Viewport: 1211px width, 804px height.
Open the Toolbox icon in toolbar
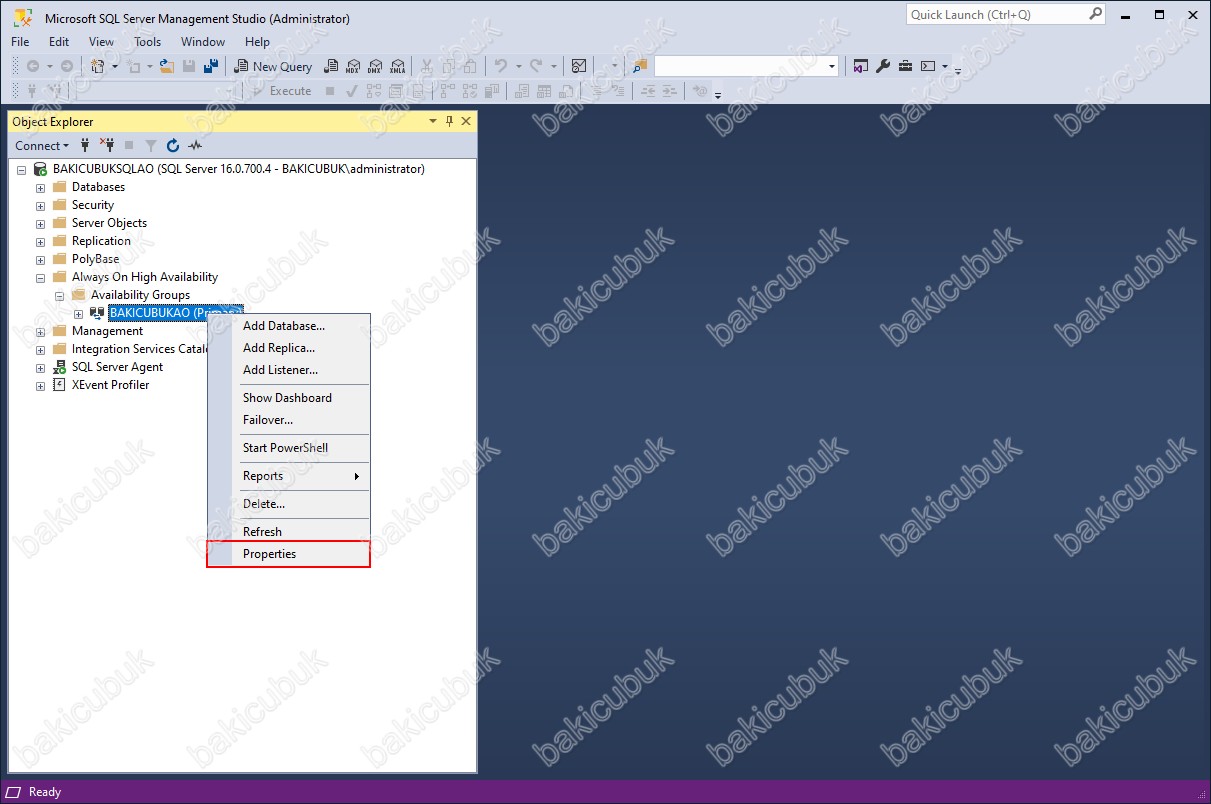(x=905, y=66)
